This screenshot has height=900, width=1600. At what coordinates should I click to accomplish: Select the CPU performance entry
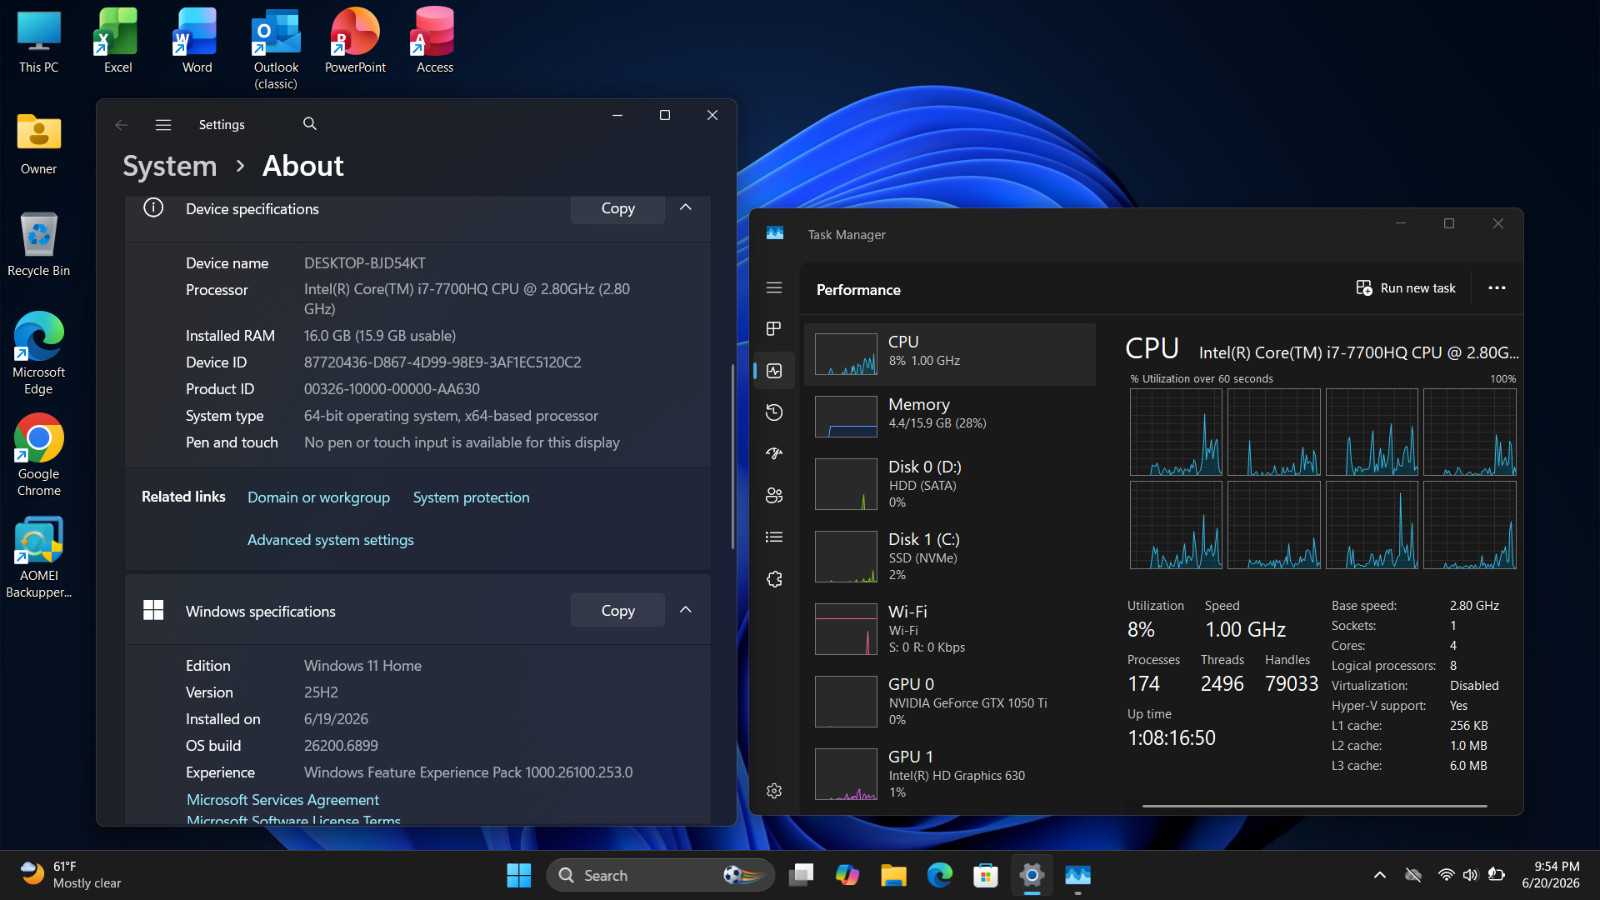click(950, 354)
